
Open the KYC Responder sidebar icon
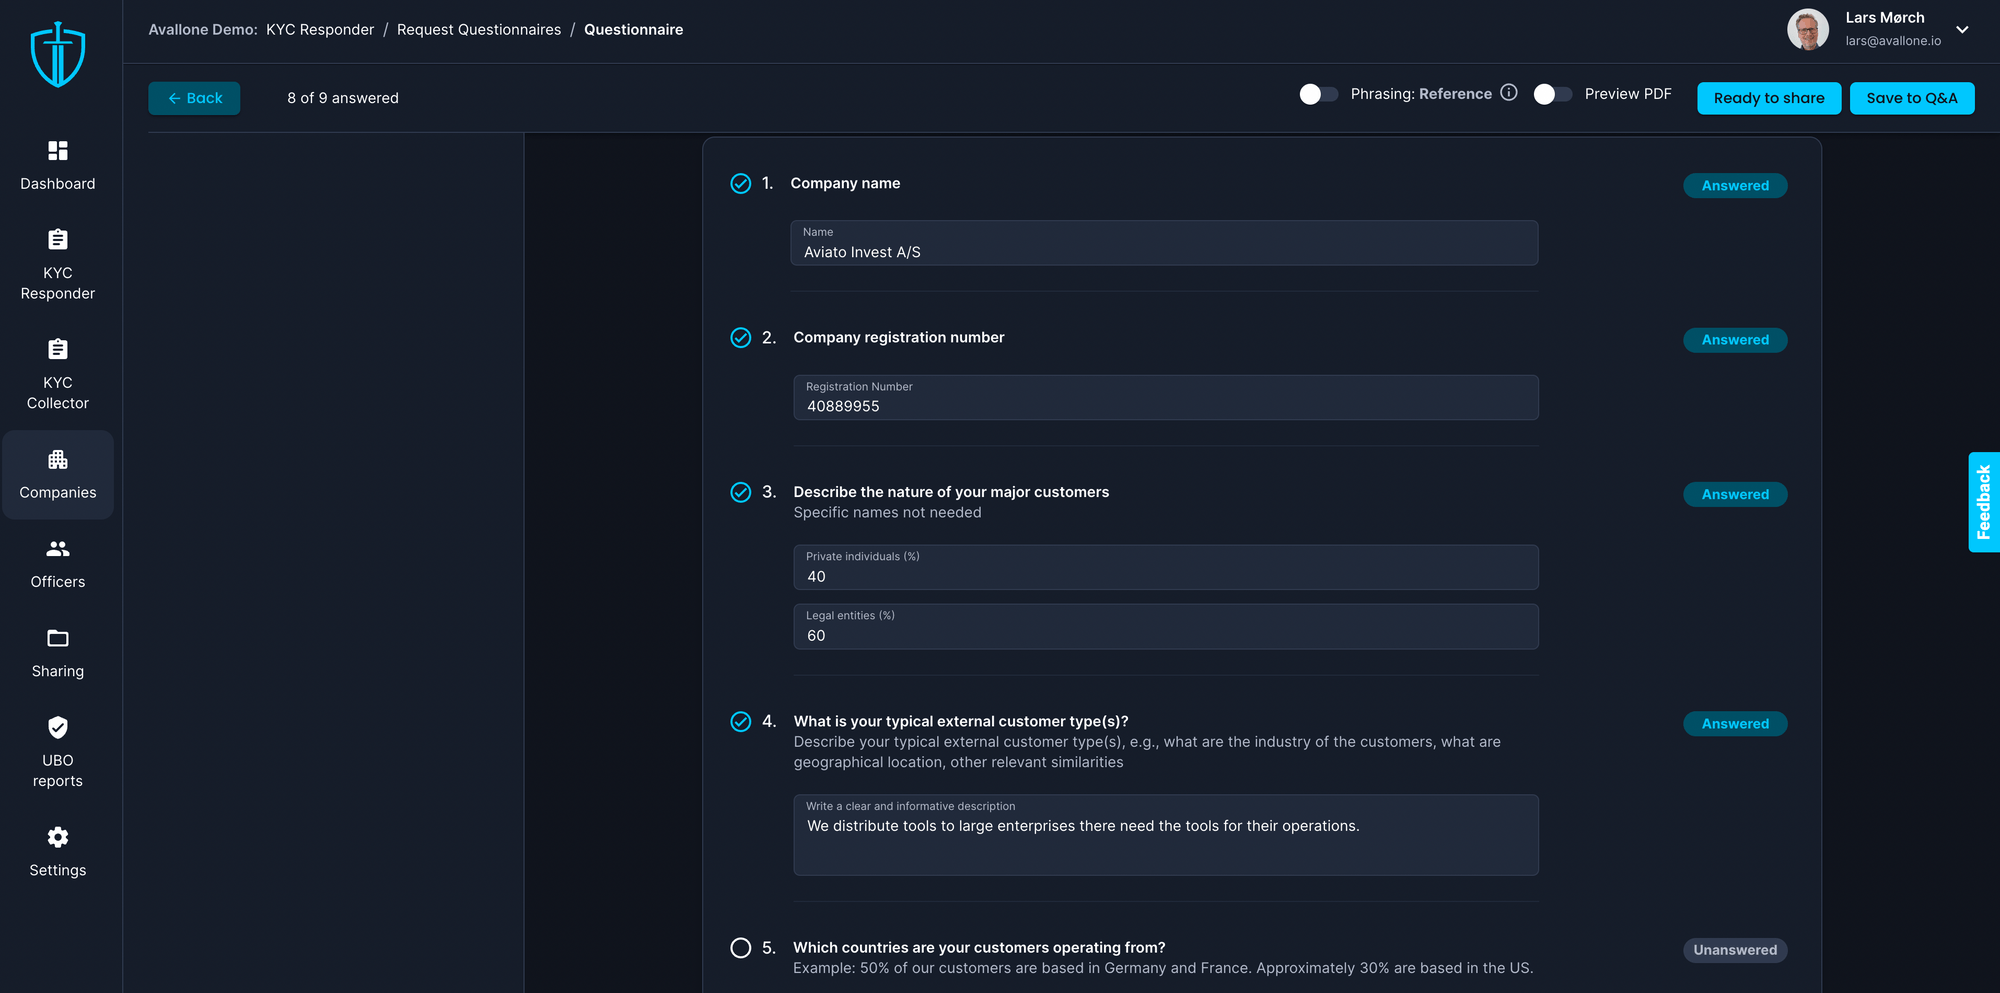[x=58, y=240]
